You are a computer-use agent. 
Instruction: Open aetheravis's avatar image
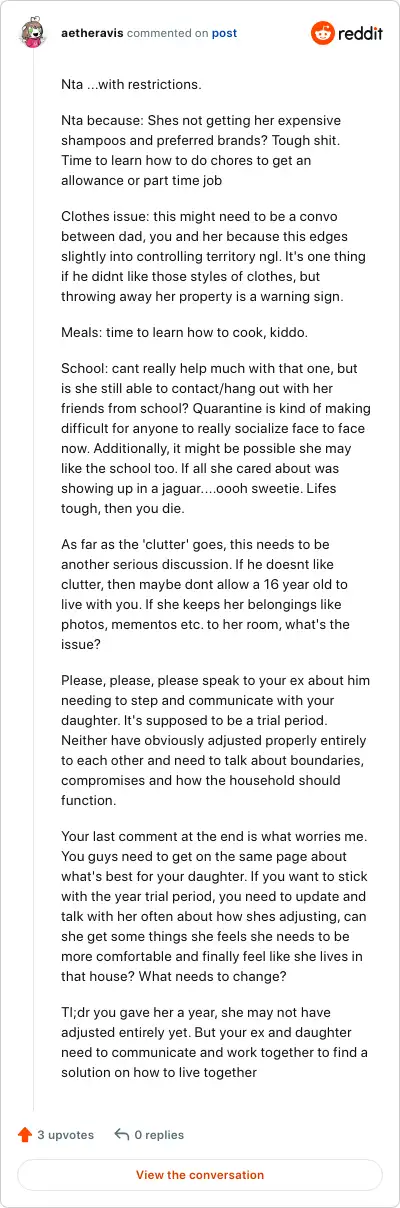coord(32,33)
